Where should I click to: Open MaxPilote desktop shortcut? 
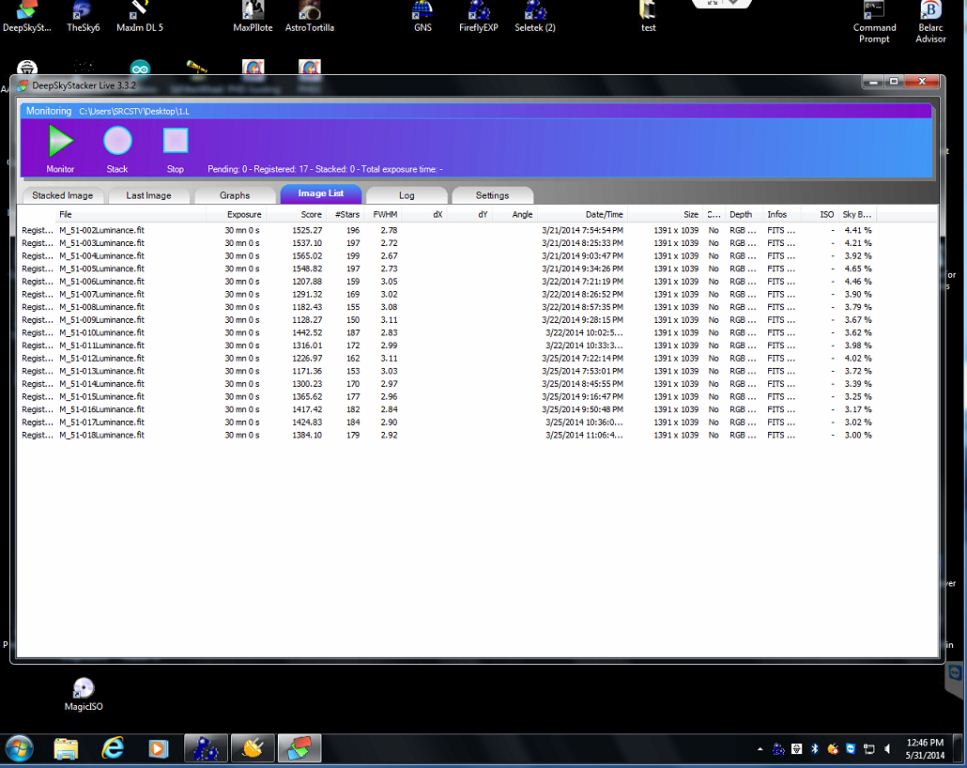coord(253,17)
